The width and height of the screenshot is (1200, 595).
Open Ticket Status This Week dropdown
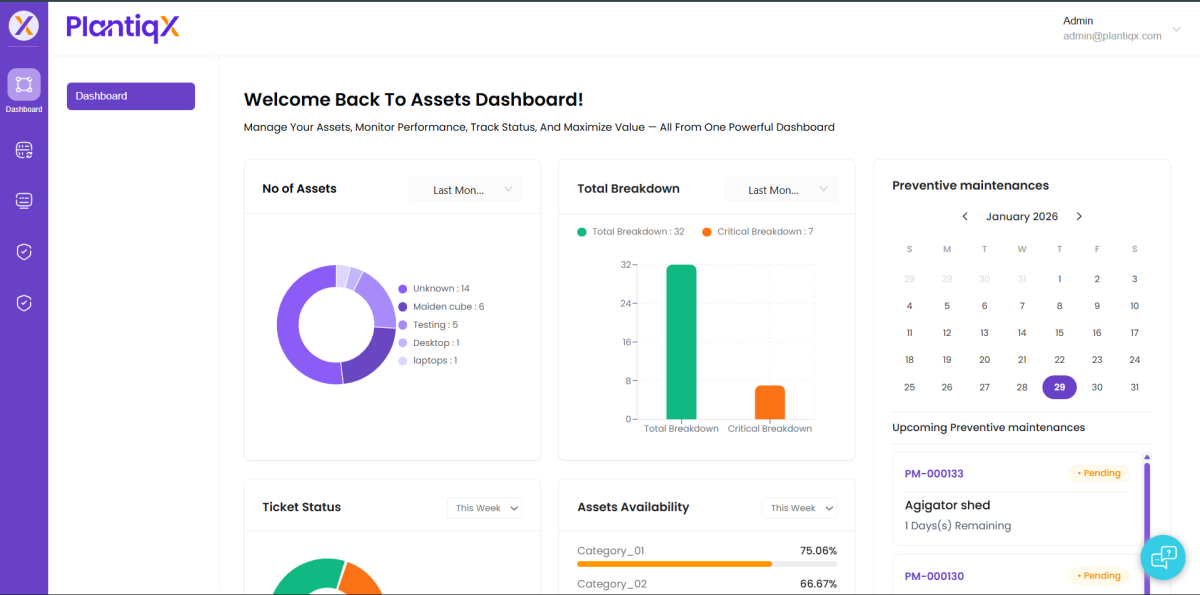click(x=485, y=508)
